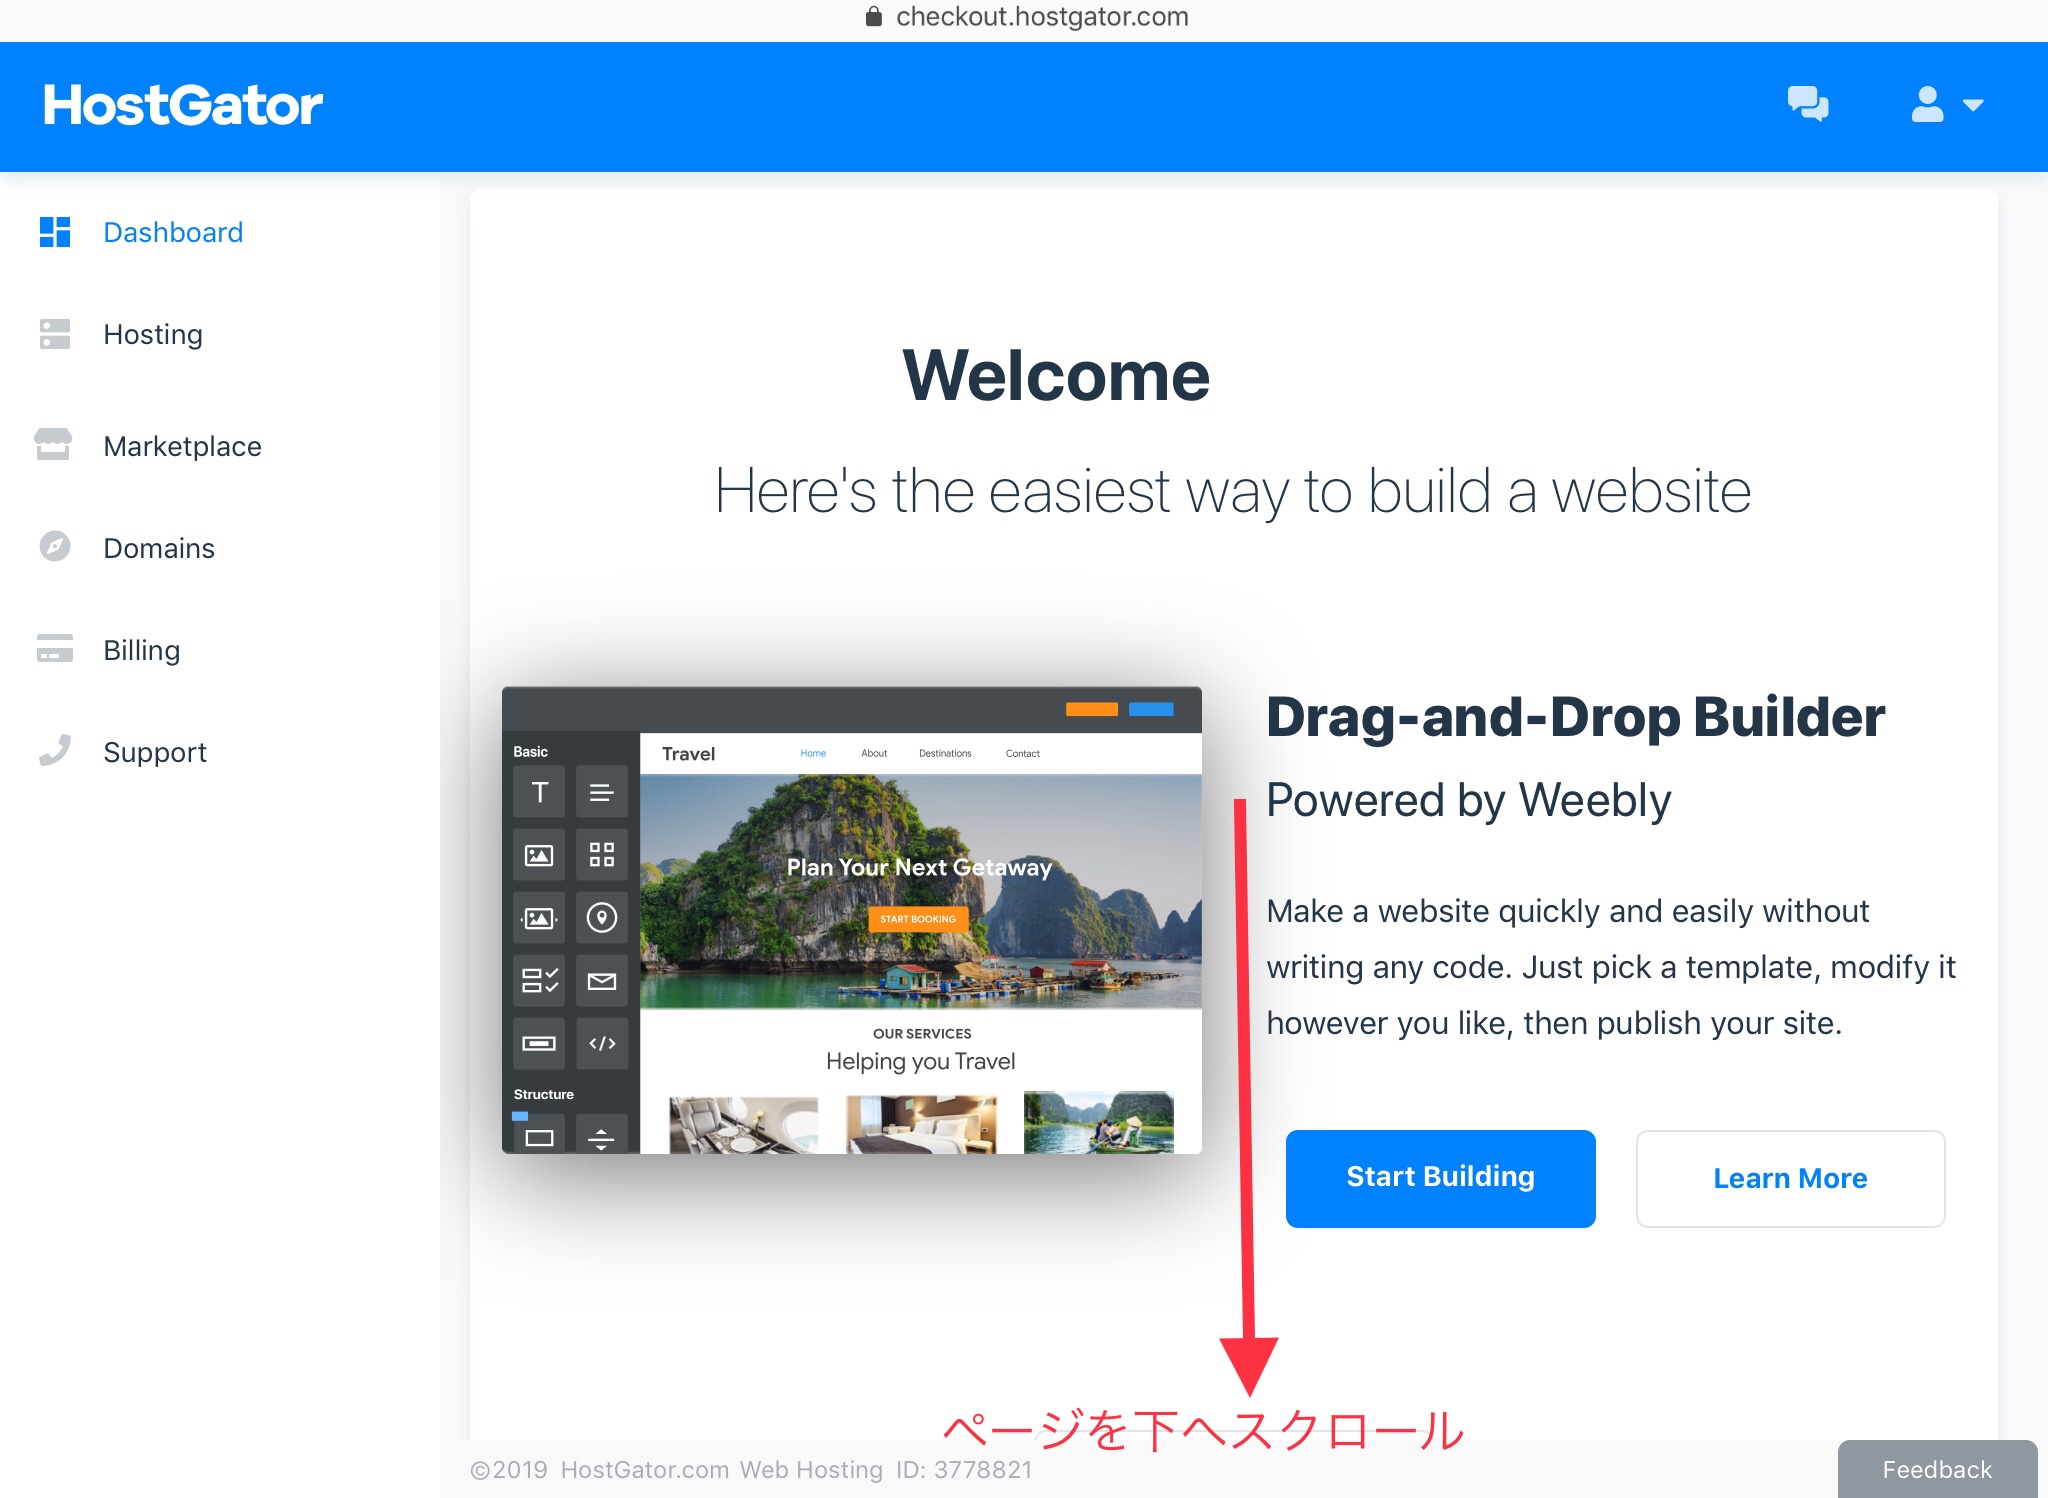Click the Billing card icon
2048x1498 pixels.
[55, 649]
